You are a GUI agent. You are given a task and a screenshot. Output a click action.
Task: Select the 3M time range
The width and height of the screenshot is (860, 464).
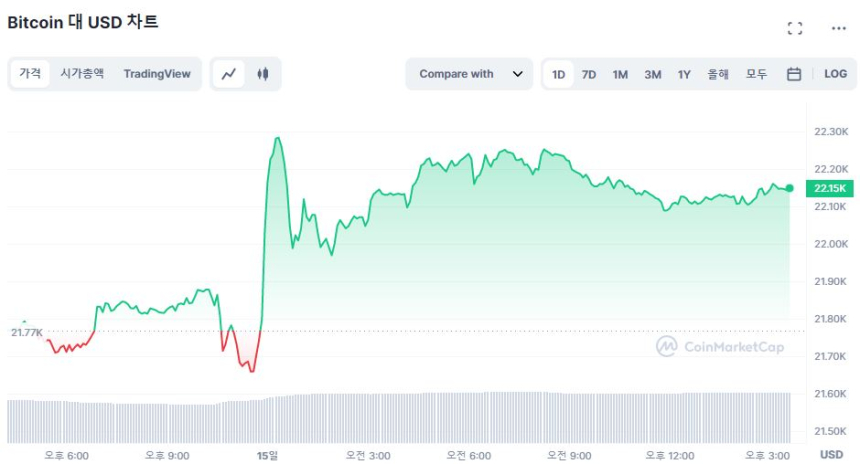(652, 74)
